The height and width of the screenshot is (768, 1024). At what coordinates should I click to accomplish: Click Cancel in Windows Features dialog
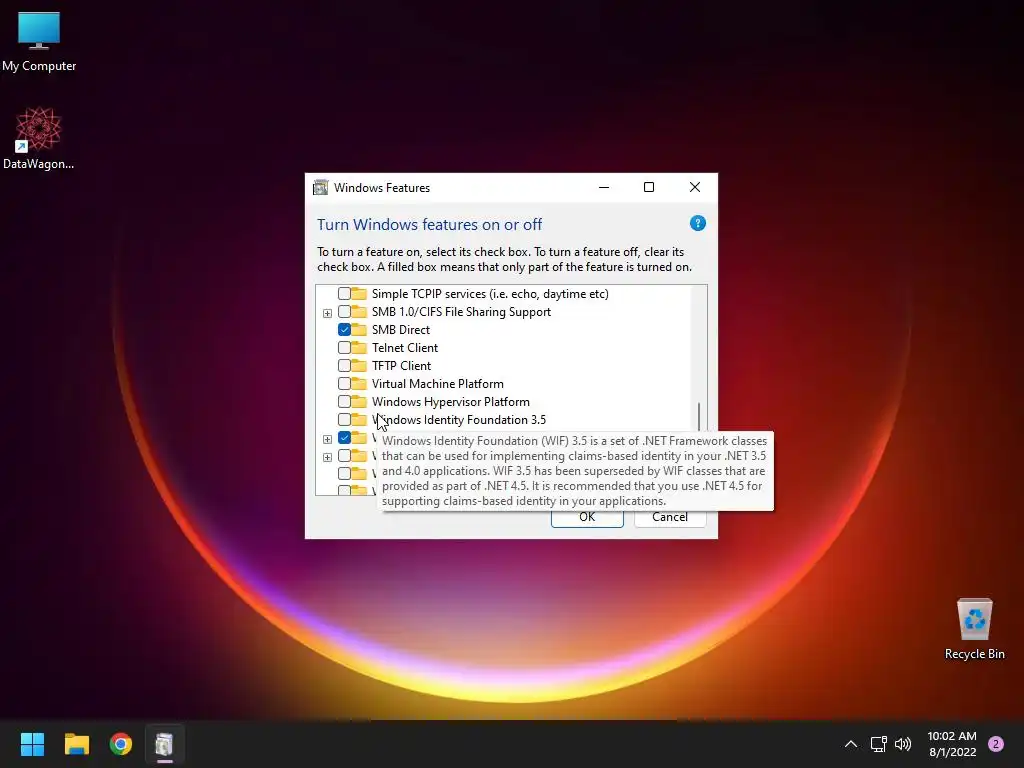point(670,517)
